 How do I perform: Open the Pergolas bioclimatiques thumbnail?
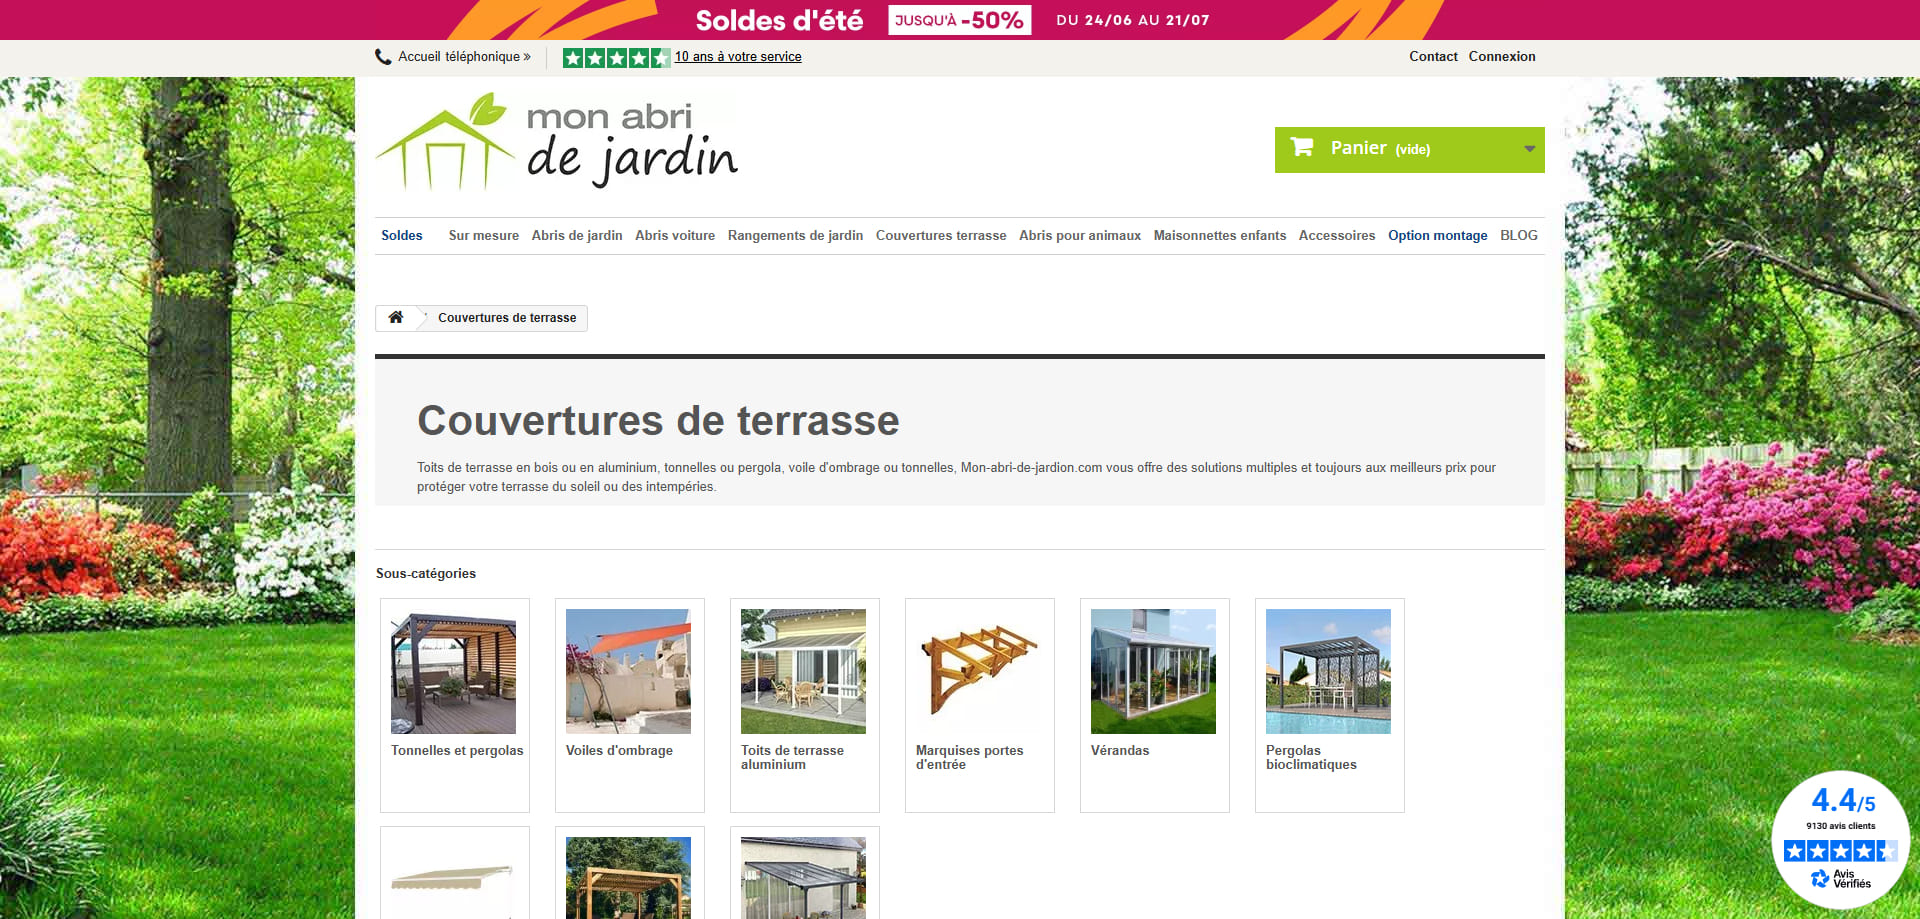coord(1328,671)
